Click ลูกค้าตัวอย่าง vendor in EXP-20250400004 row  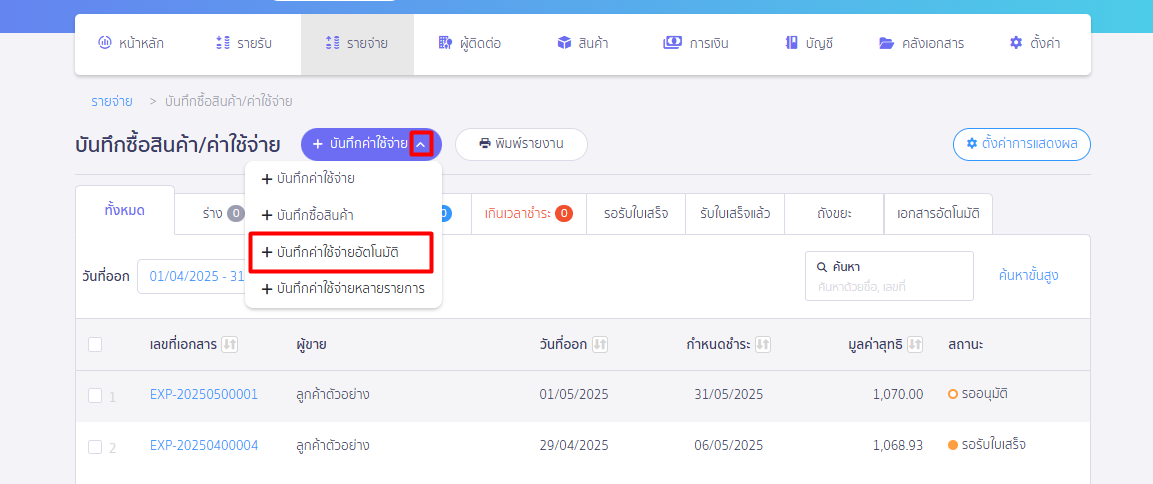pos(332,445)
